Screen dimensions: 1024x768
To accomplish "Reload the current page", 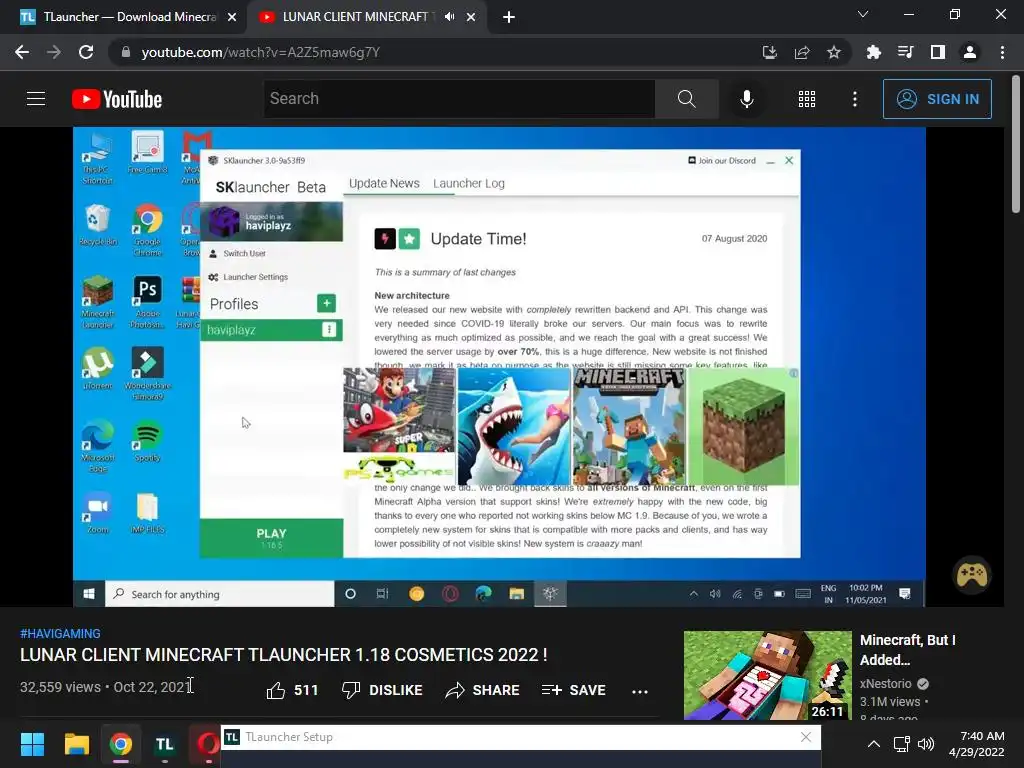I will 86,52.
